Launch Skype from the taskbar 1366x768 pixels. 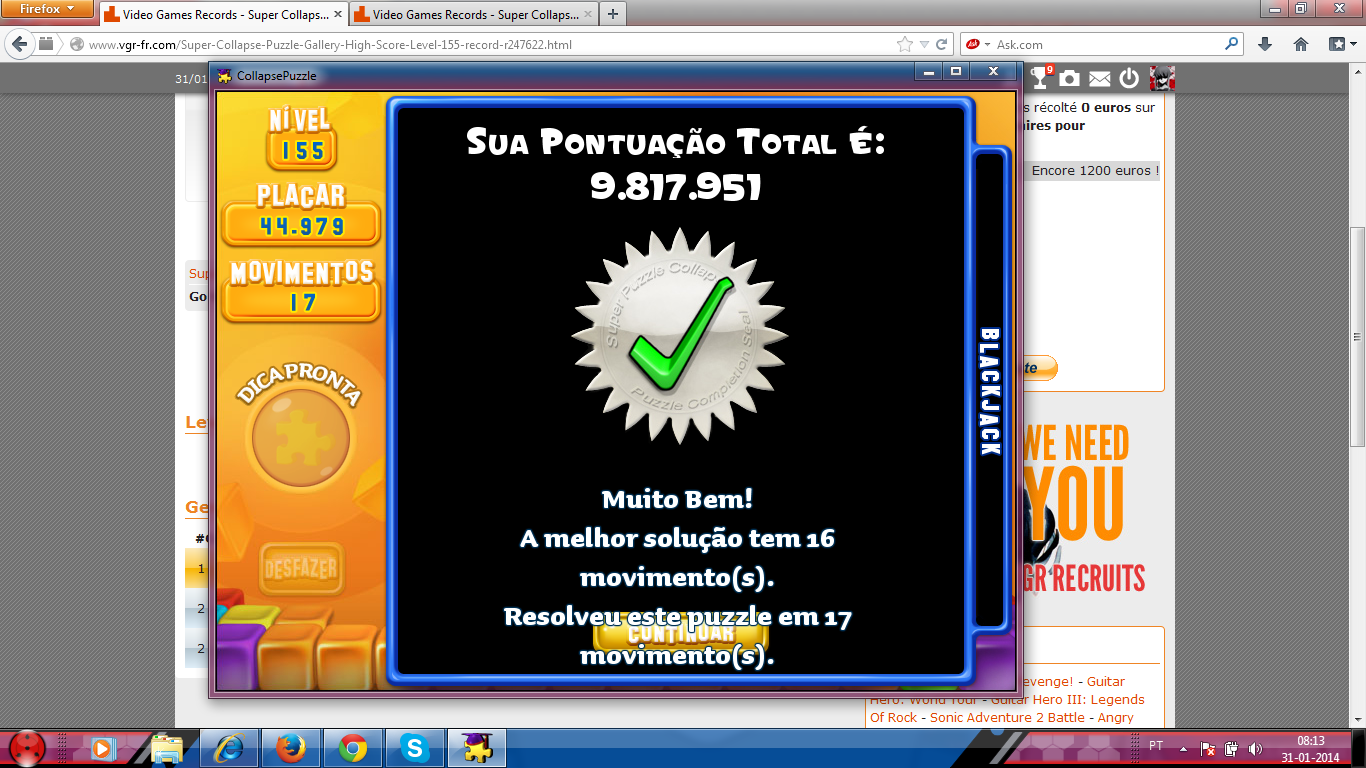click(x=414, y=747)
